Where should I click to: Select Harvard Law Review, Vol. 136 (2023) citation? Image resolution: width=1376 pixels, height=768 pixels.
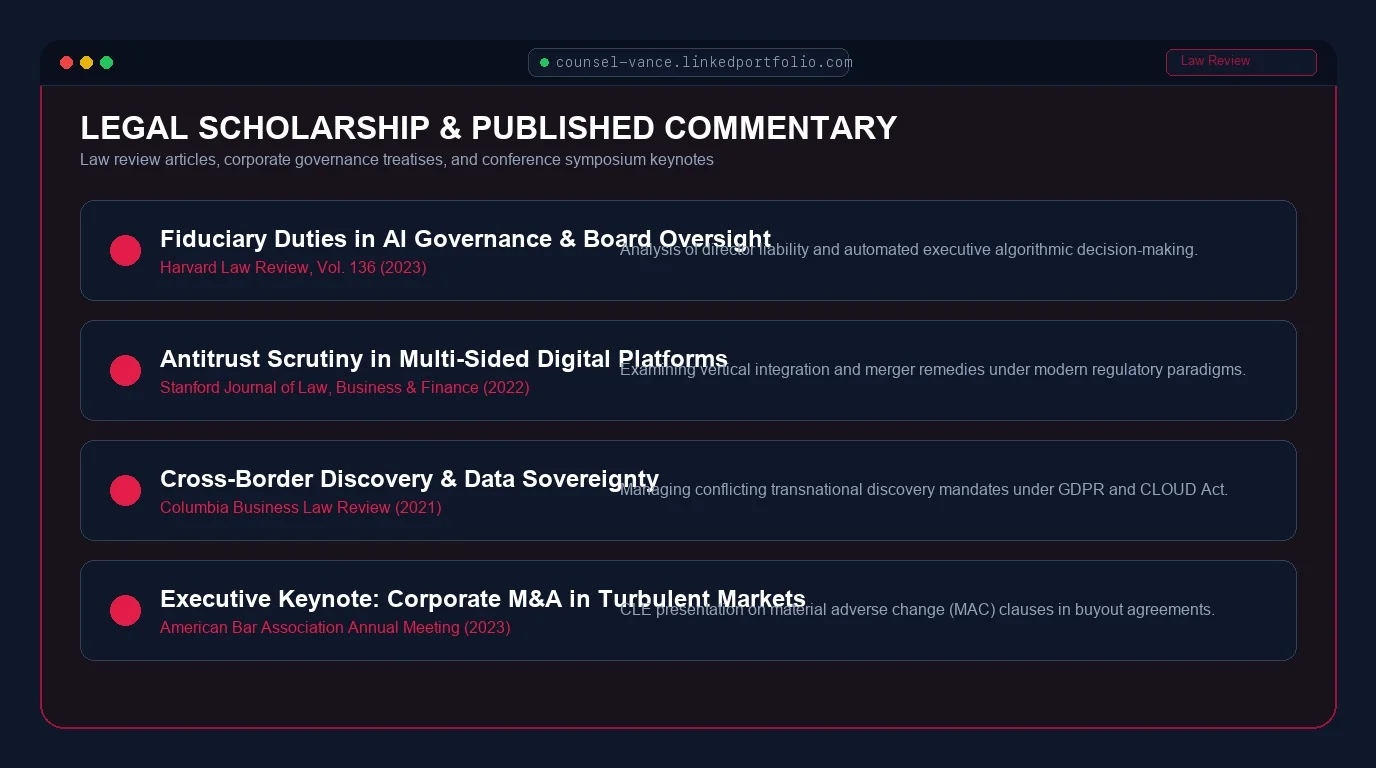(293, 268)
